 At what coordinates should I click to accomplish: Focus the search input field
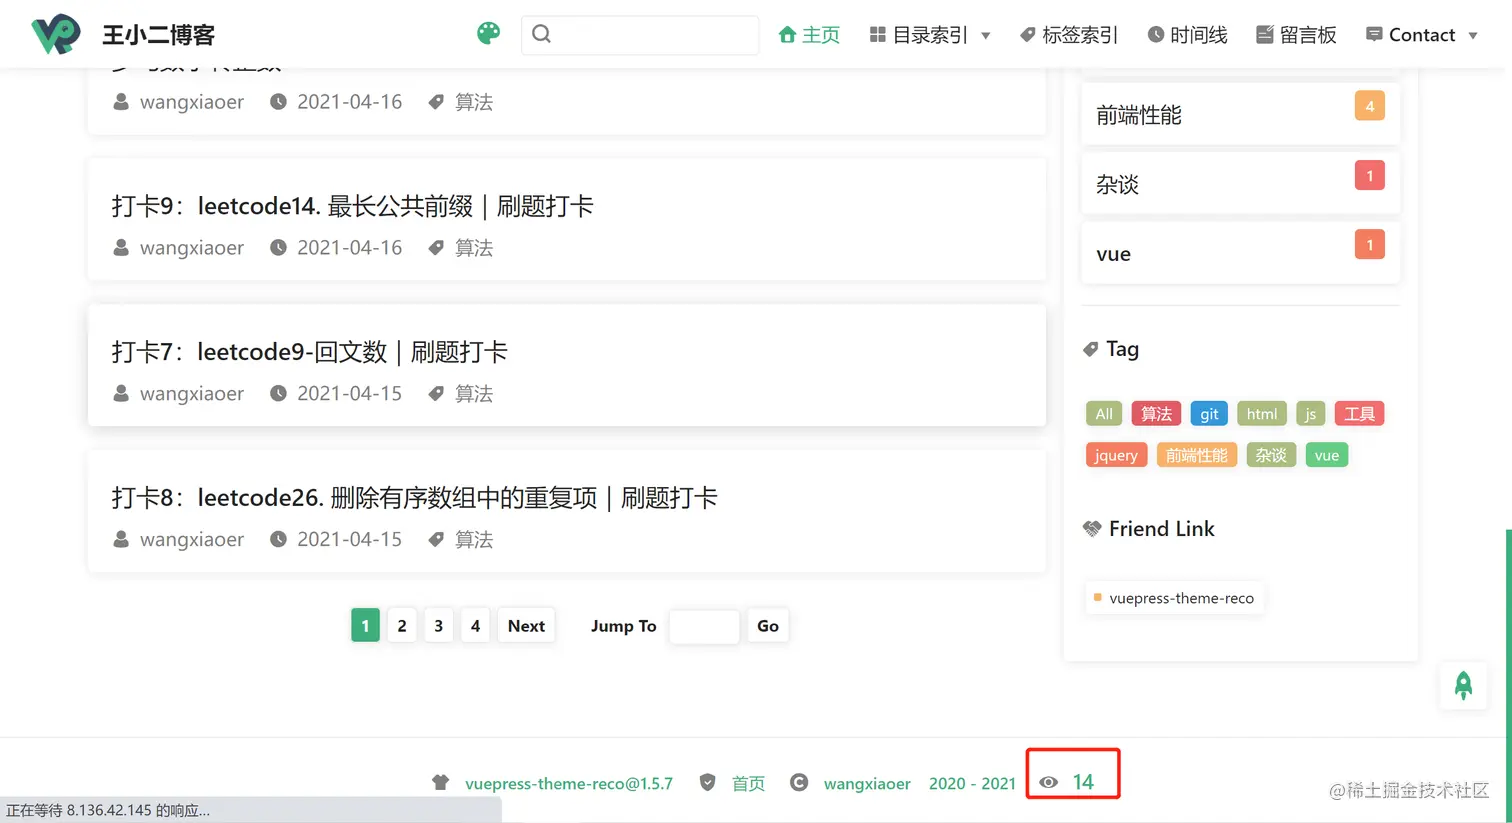640,35
